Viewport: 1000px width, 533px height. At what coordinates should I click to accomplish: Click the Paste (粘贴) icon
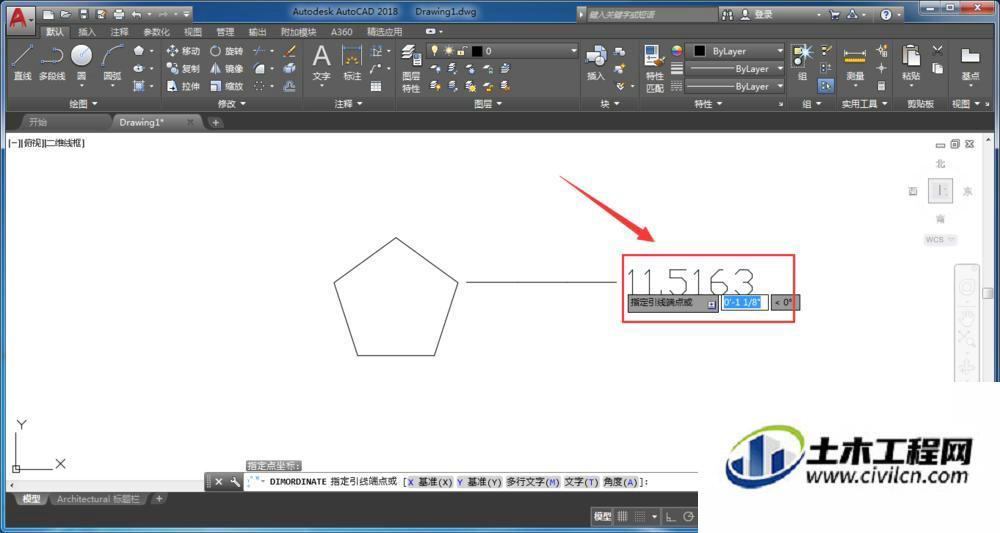[911, 62]
